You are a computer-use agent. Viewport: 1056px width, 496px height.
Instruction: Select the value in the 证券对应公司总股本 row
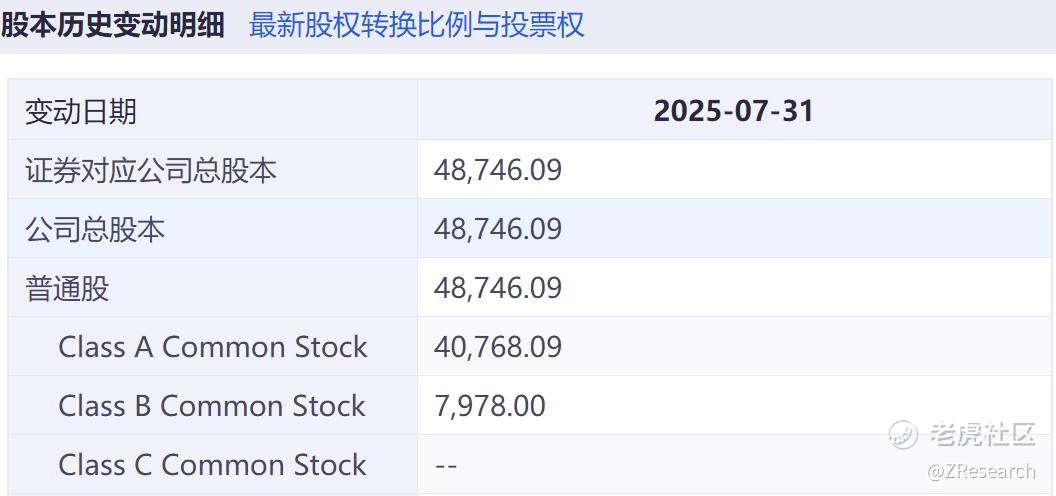click(498, 170)
